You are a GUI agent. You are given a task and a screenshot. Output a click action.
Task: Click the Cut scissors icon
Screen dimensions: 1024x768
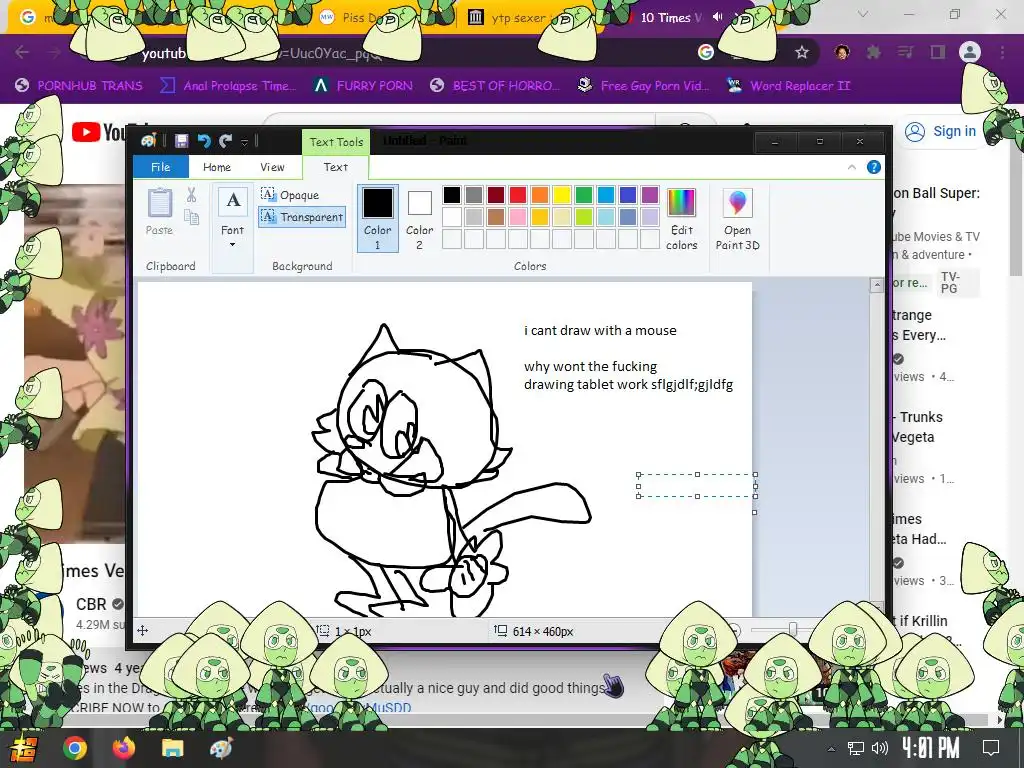point(191,195)
